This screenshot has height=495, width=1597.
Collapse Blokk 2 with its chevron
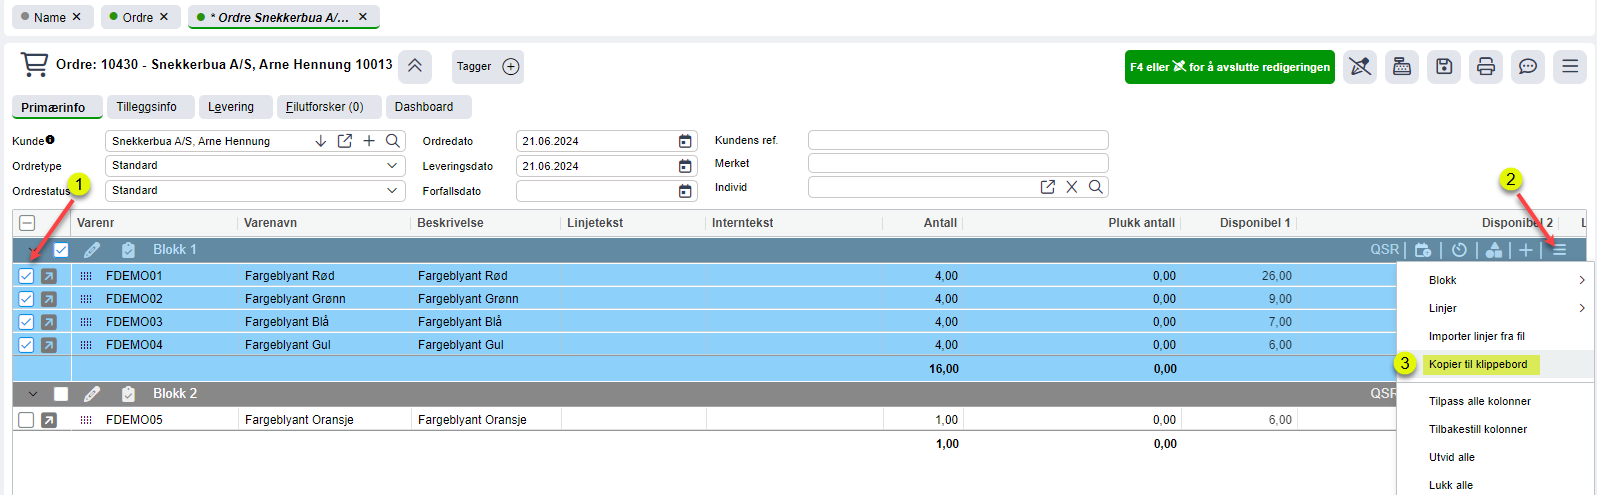click(33, 394)
